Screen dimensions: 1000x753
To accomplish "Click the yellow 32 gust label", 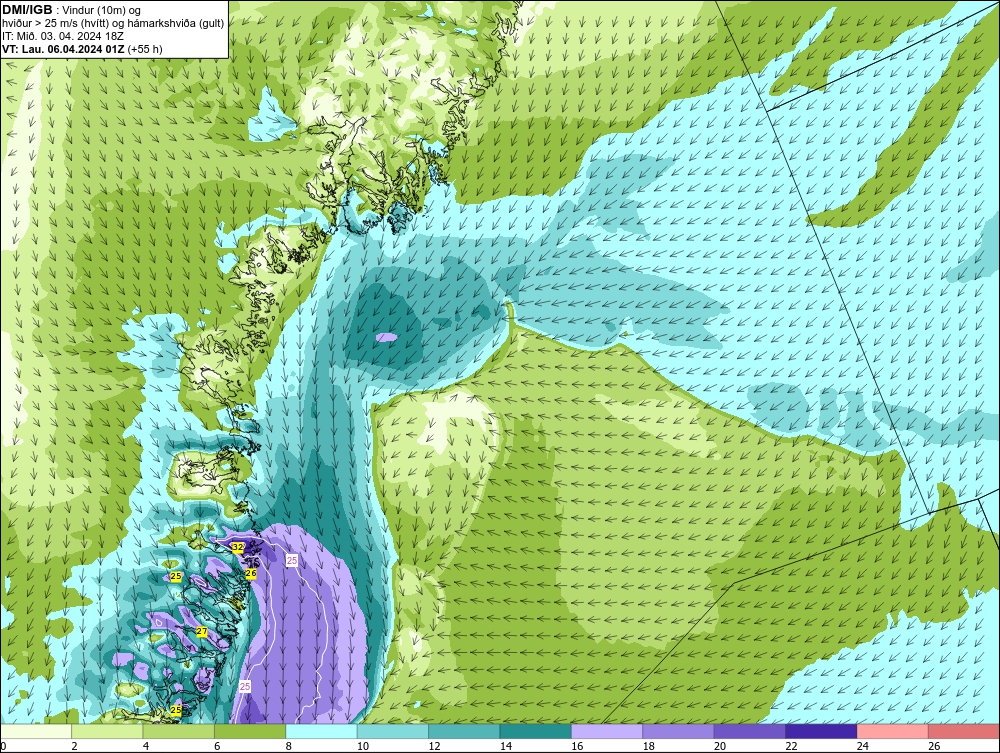I will click(238, 547).
